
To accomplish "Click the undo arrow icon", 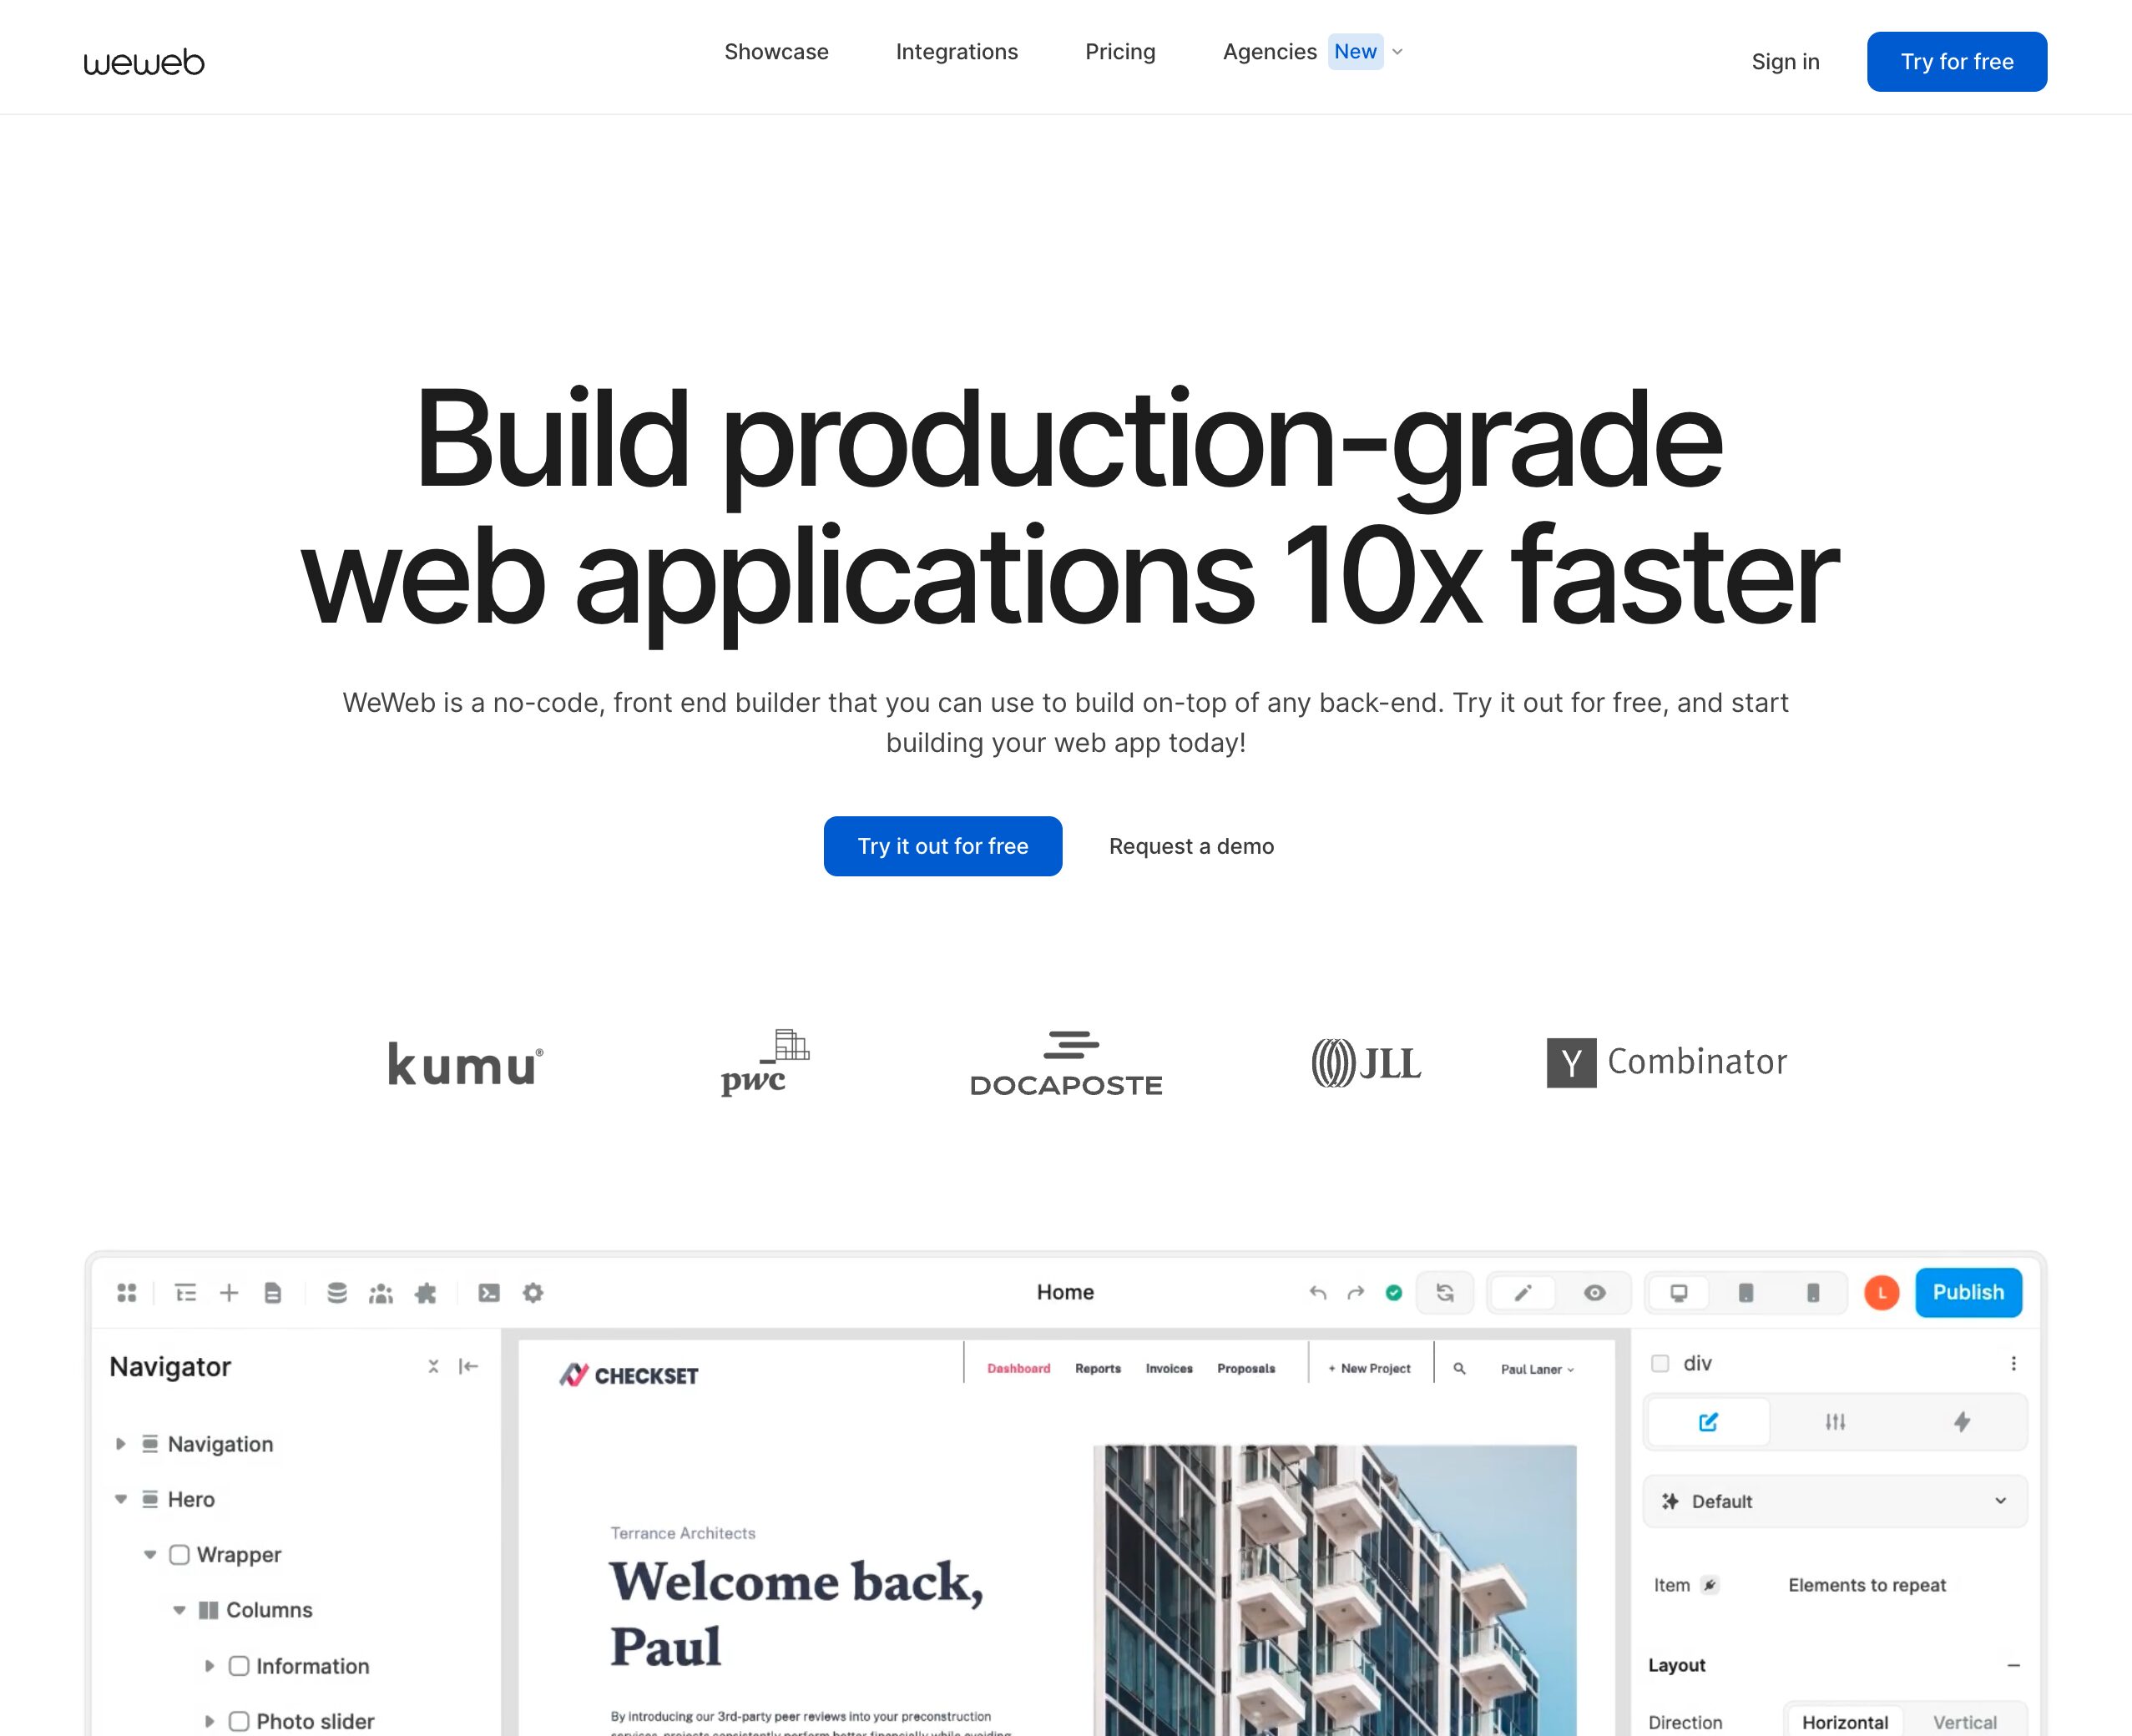I will click(1317, 1293).
